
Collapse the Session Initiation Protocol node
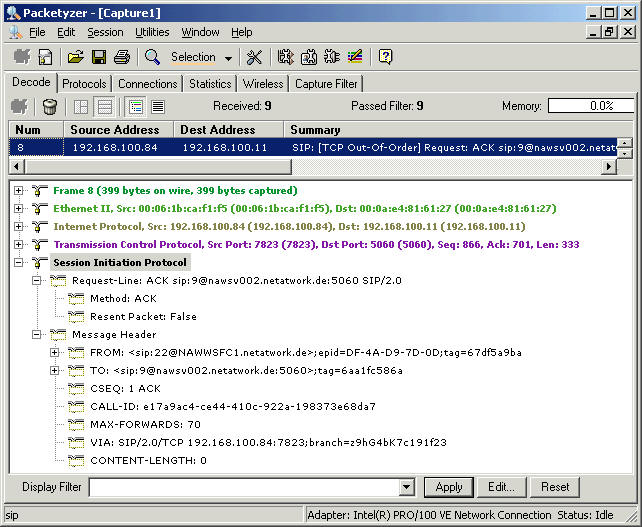click(x=18, y=262)
